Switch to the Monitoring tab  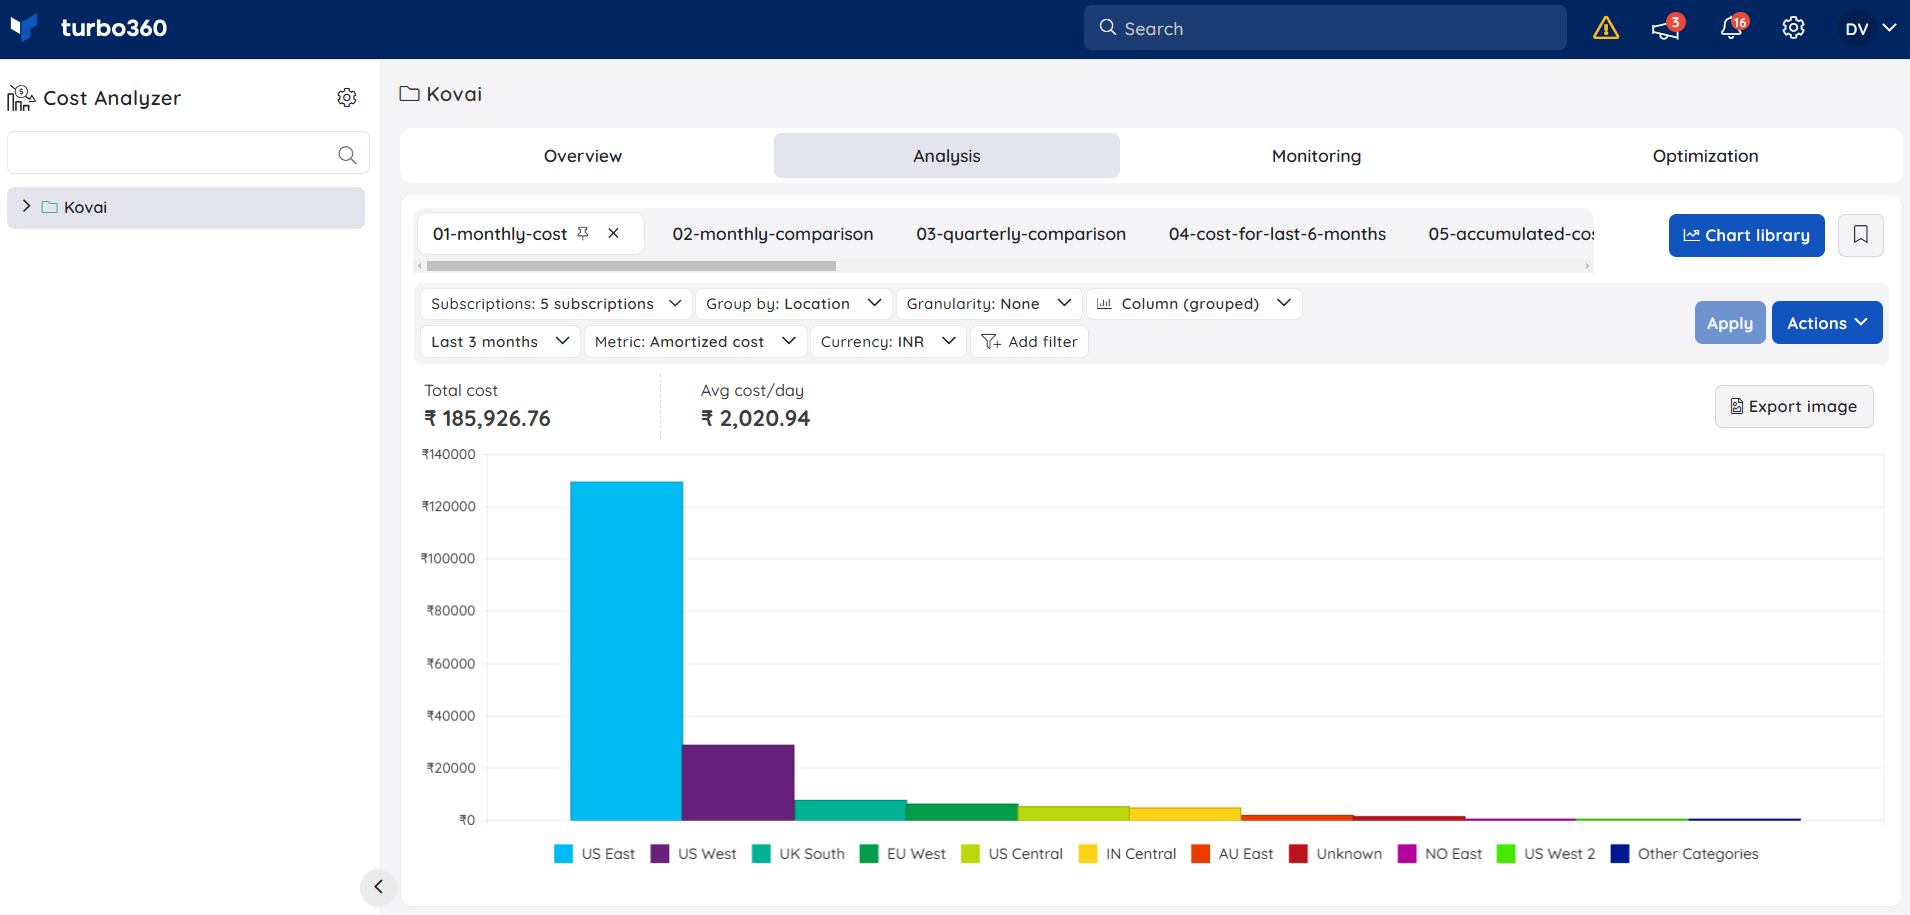tap(1316, 156)
